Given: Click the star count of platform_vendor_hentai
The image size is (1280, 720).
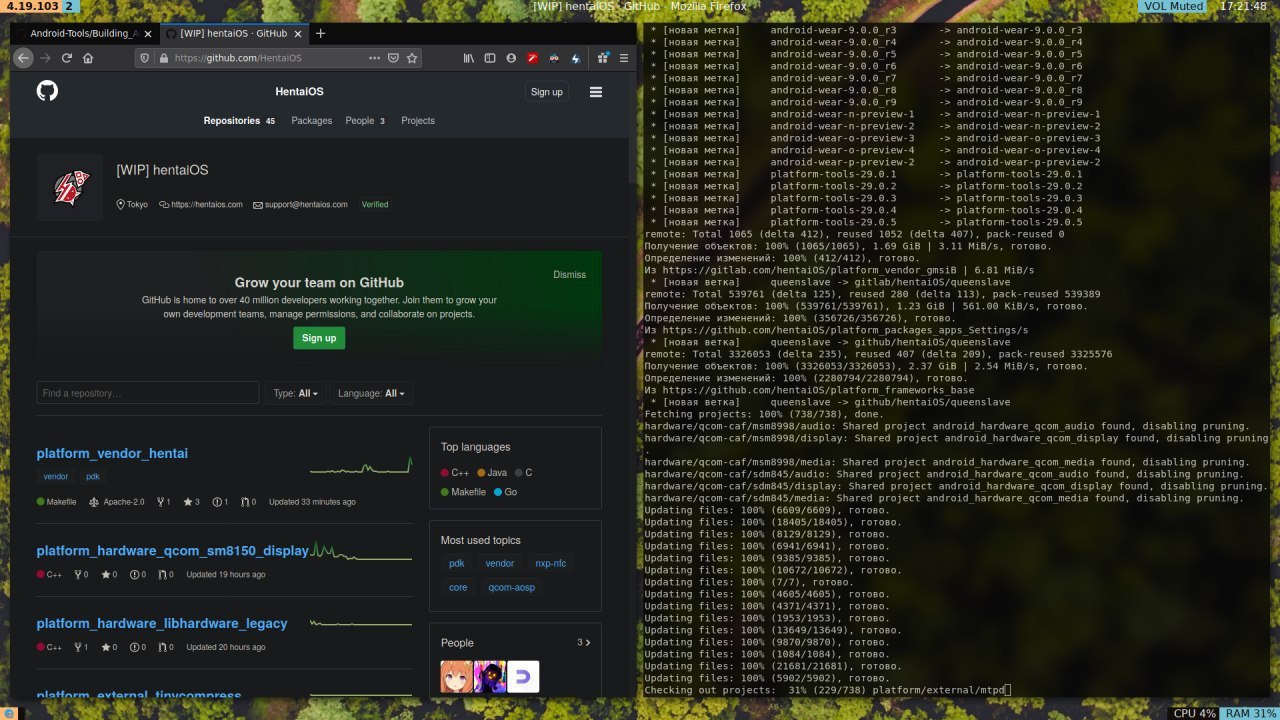Looking at the screenshot, I should pos(191,502).
